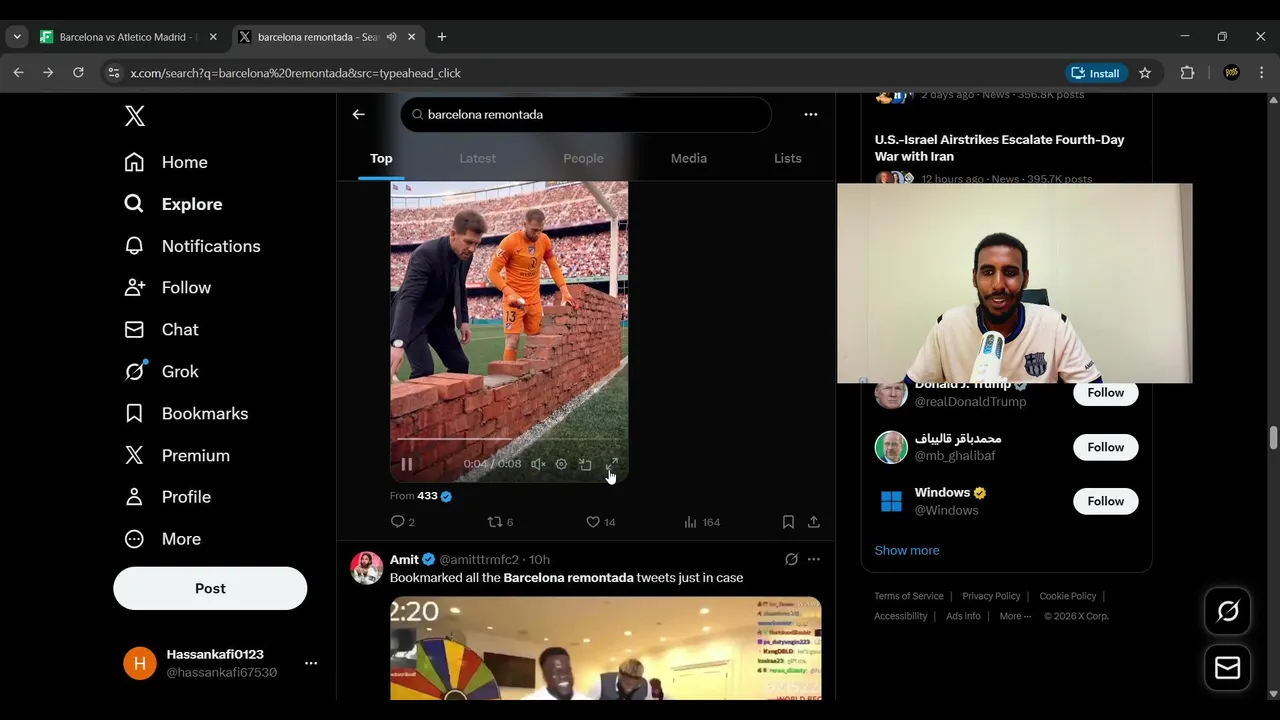Click the barcelona remontada search field
The width and height of the screenshot is (1280, 720).
click(x=586, y=114)
